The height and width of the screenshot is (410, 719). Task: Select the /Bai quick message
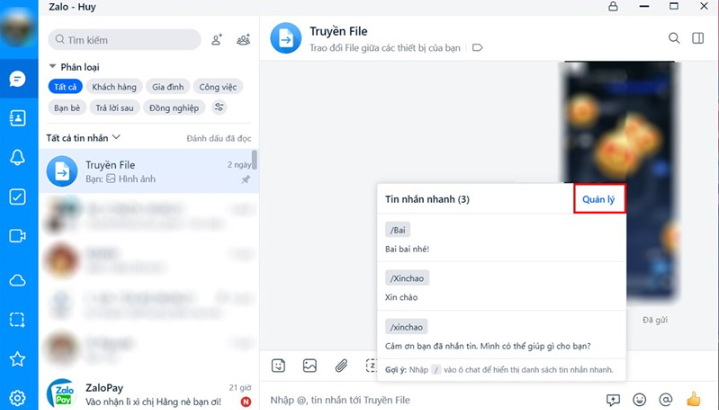click(x=501, y=238)
